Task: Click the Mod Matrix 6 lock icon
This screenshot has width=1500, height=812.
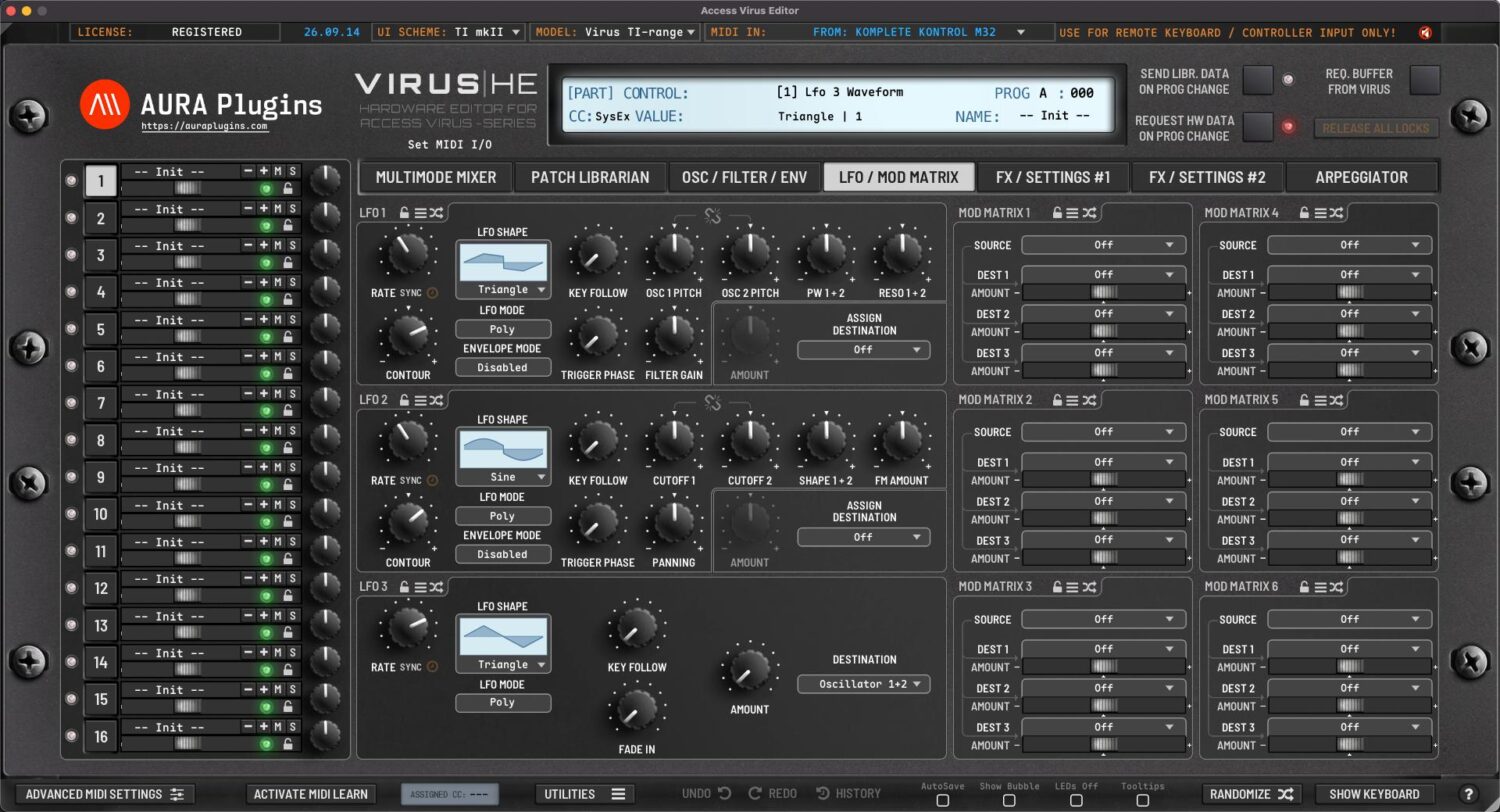Action: pyautogui.click(x=1304, y=587)
